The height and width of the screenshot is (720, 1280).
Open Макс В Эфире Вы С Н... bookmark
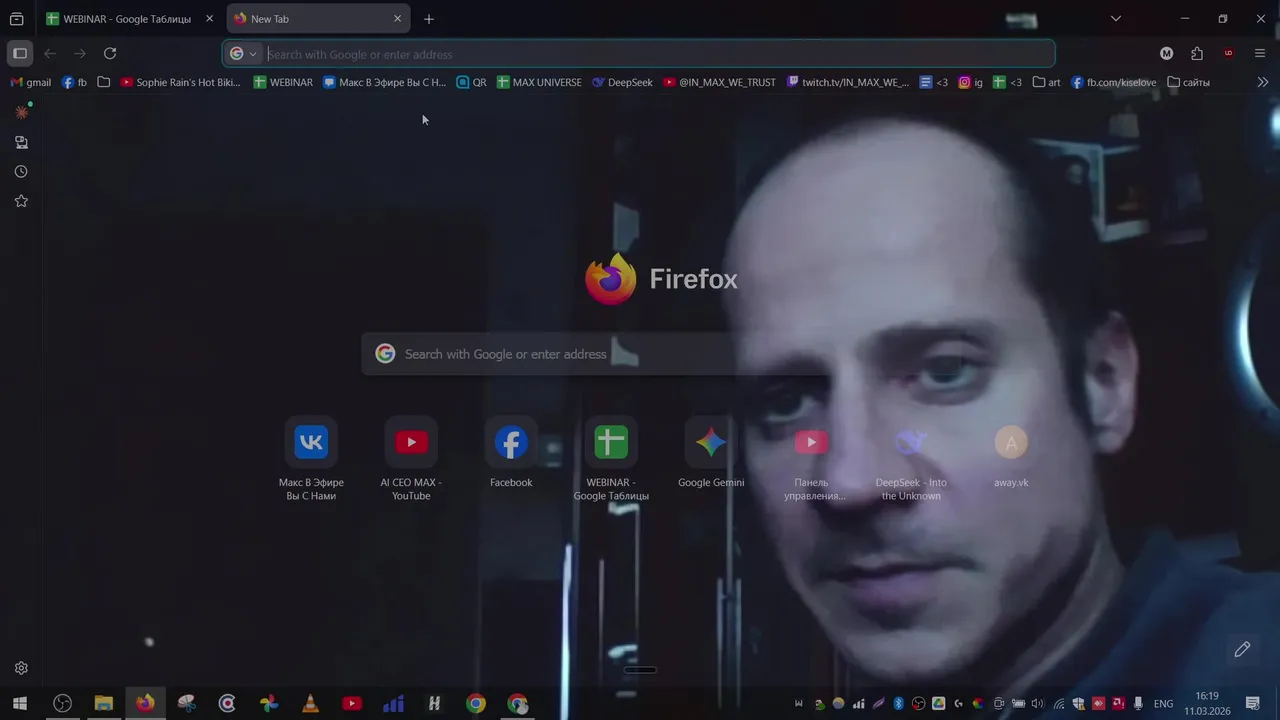385,83
